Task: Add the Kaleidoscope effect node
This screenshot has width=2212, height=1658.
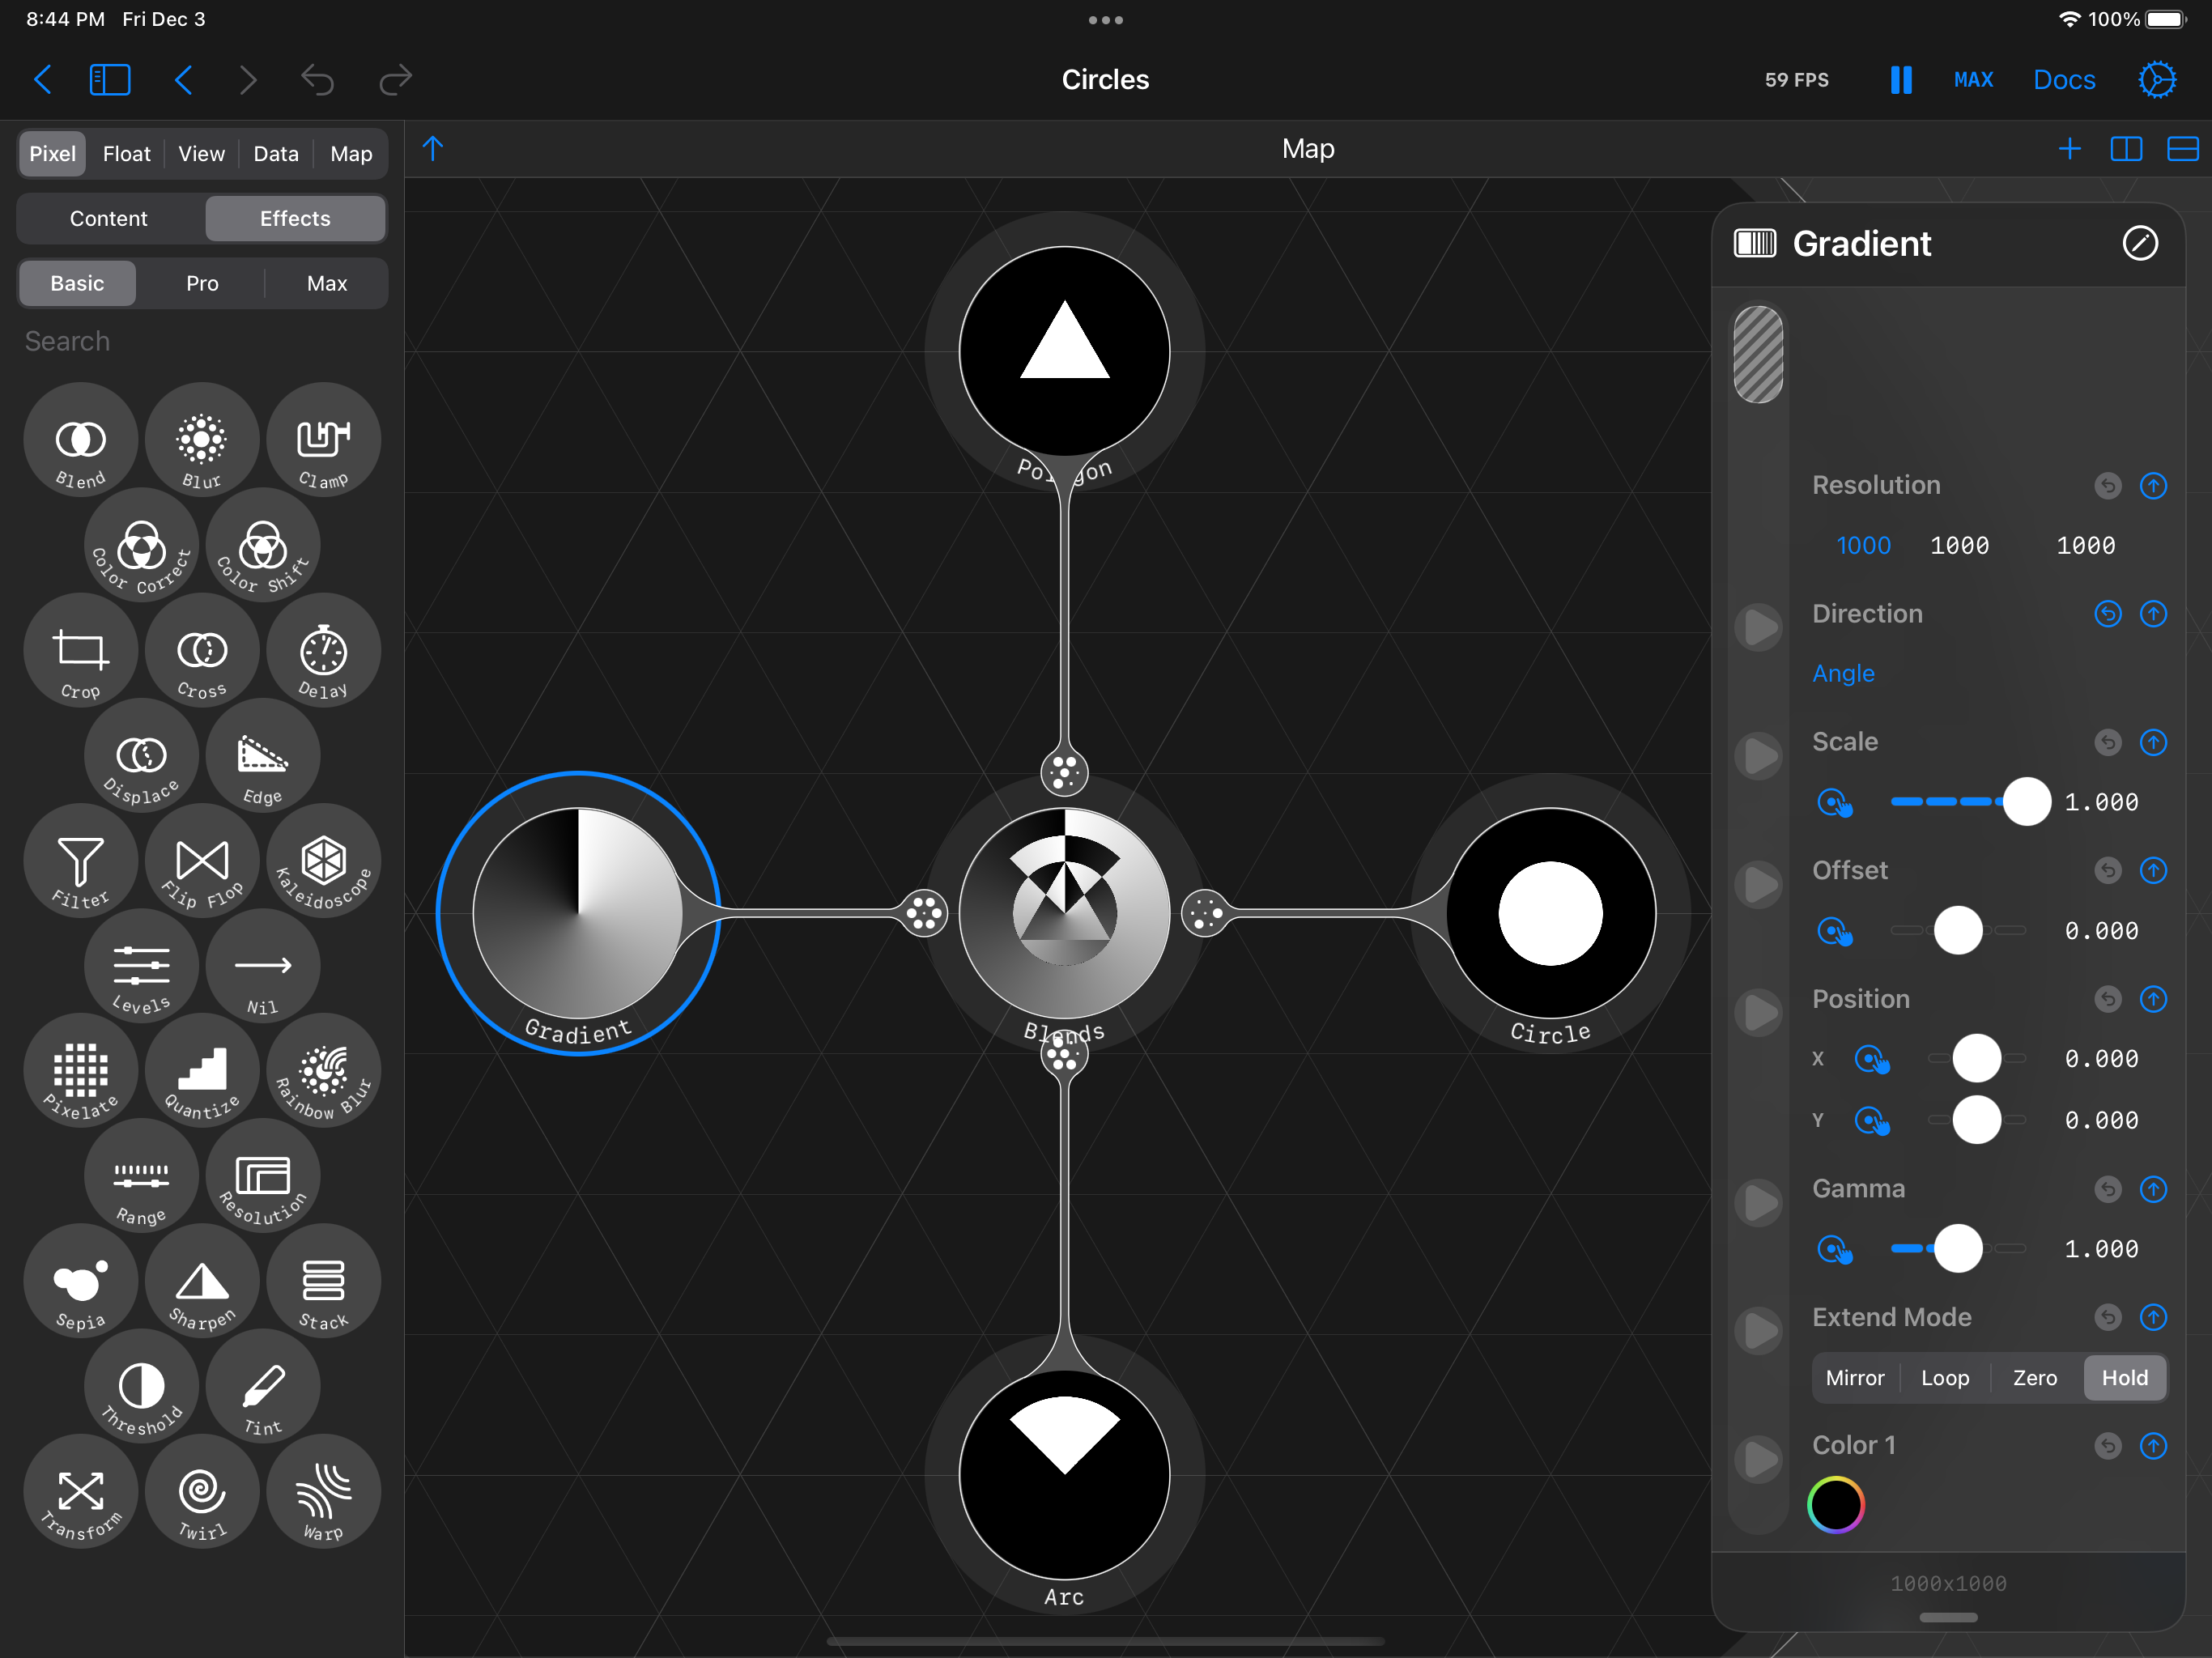Action: (323, 861)
